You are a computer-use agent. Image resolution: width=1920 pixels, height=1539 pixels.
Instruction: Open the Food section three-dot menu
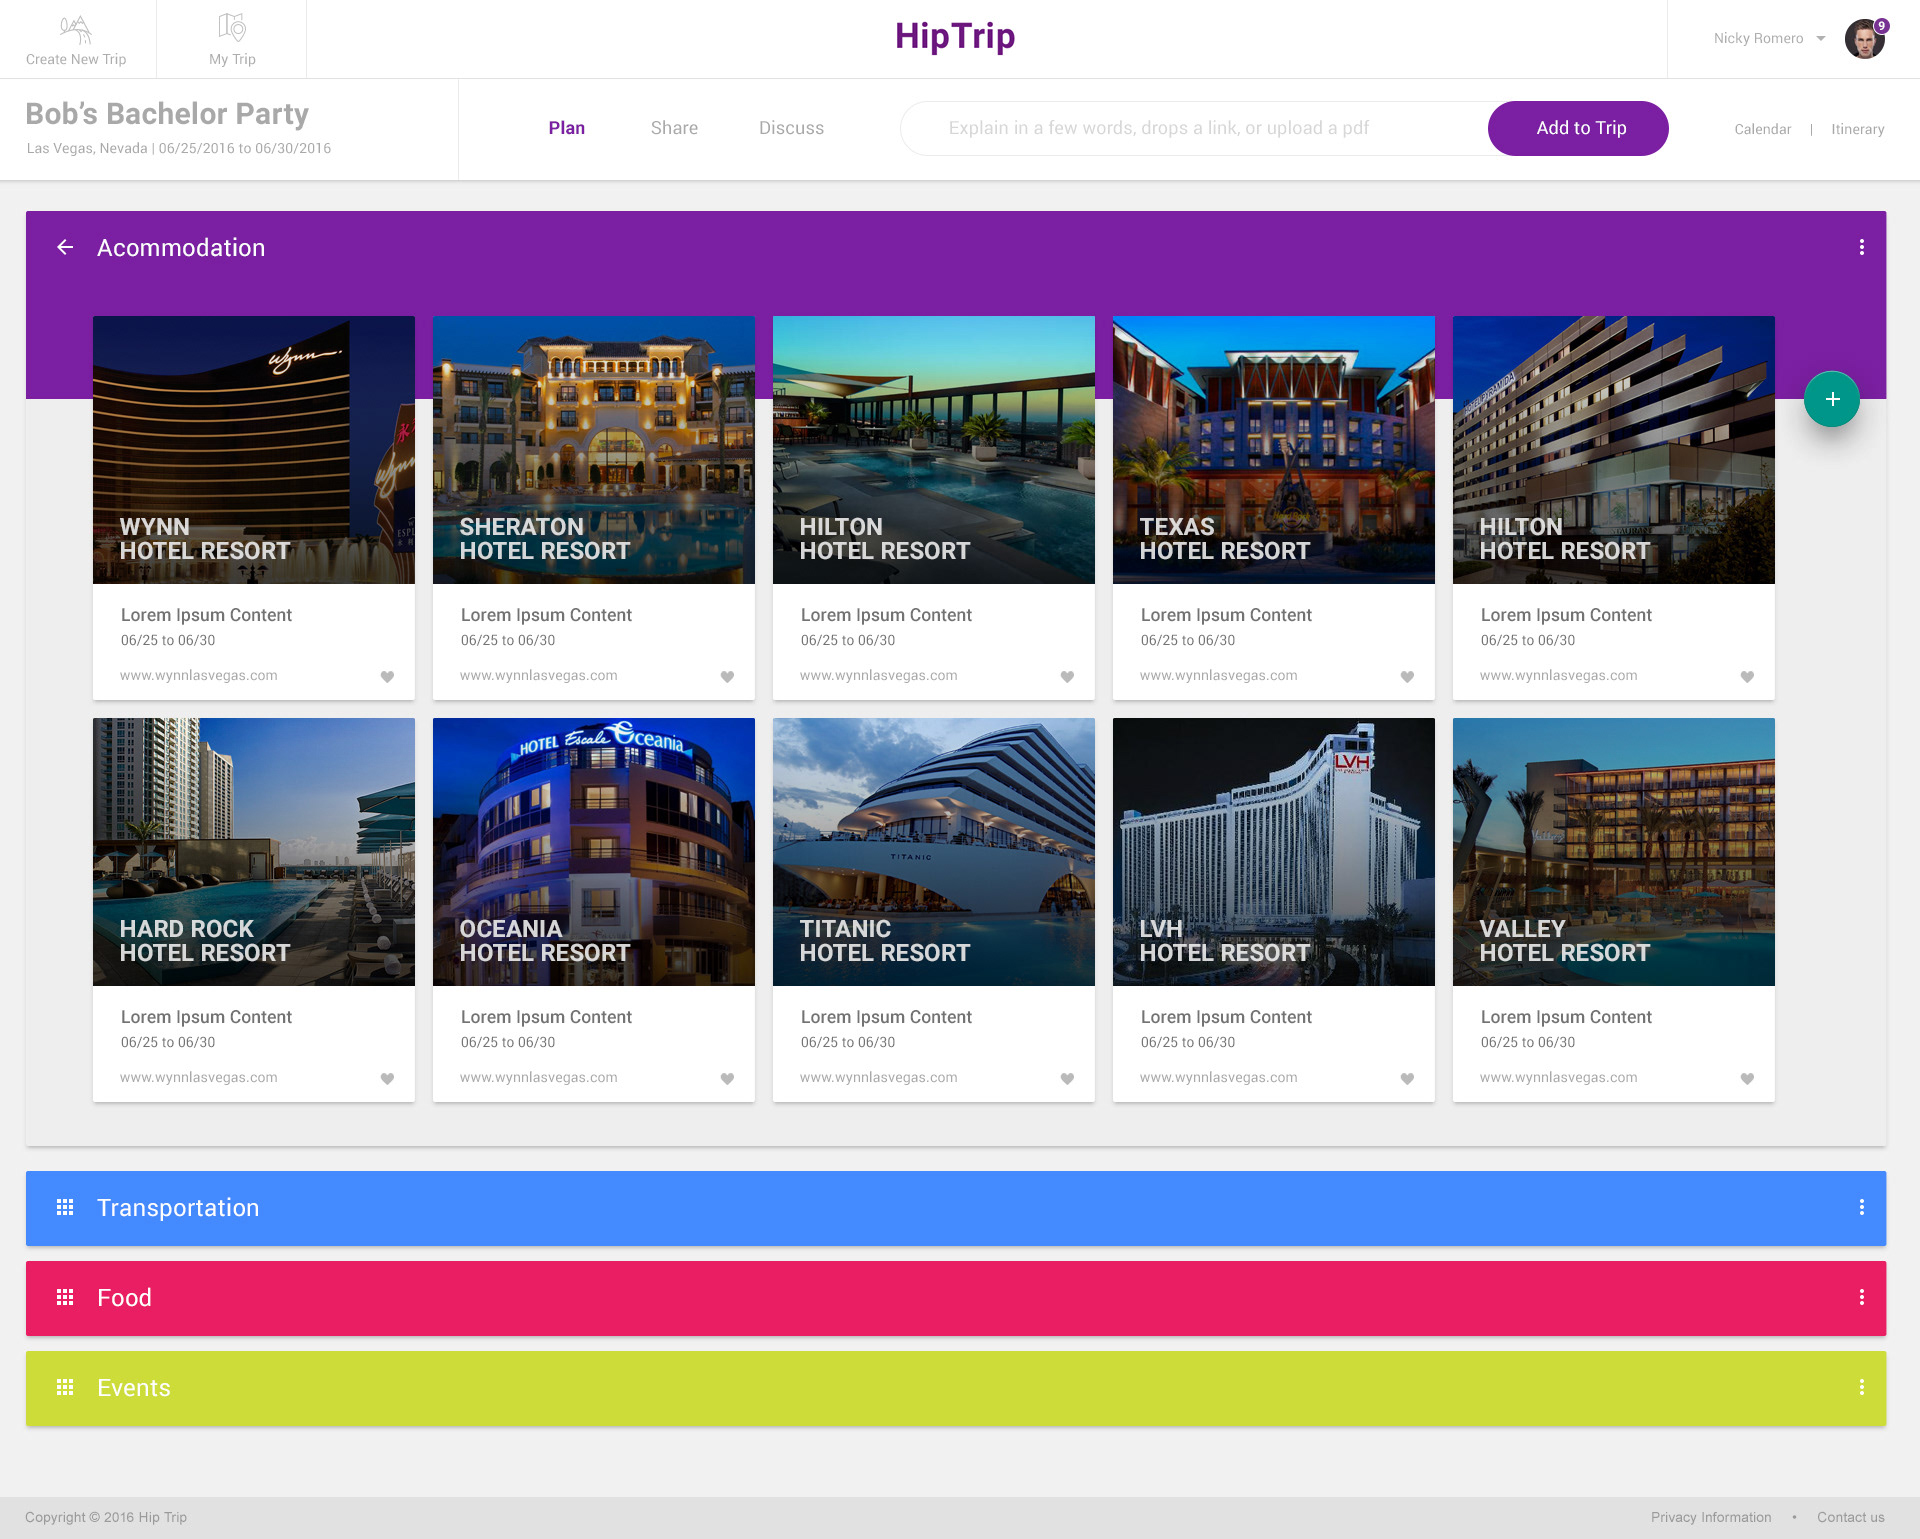click(x=1861, y=1297)
